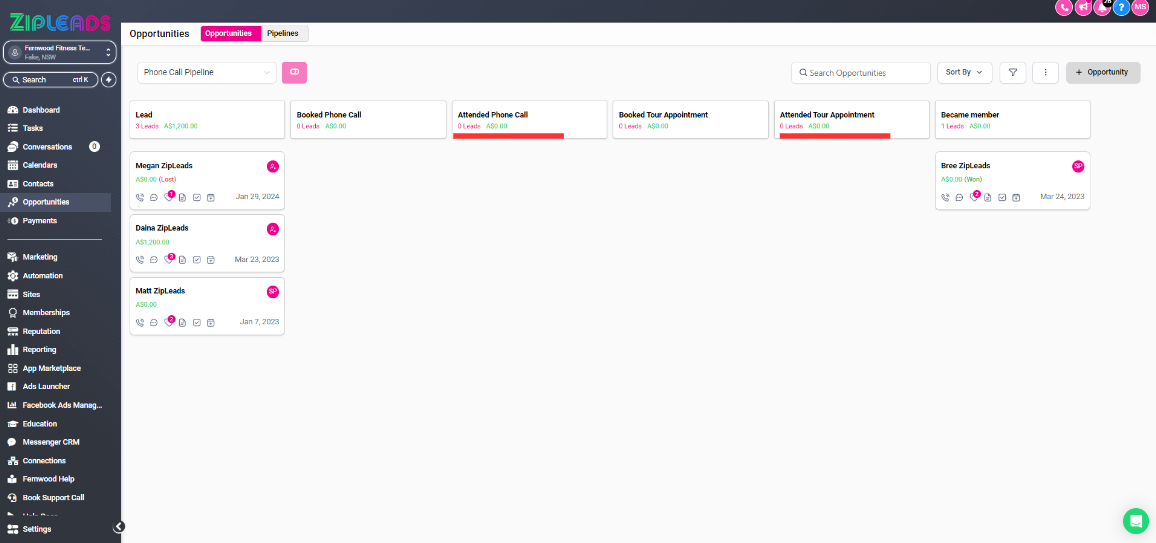Open the three-dot more options menu
Screen dimensions: 1156x543
pyautogui.click(x=1045, y=72)
